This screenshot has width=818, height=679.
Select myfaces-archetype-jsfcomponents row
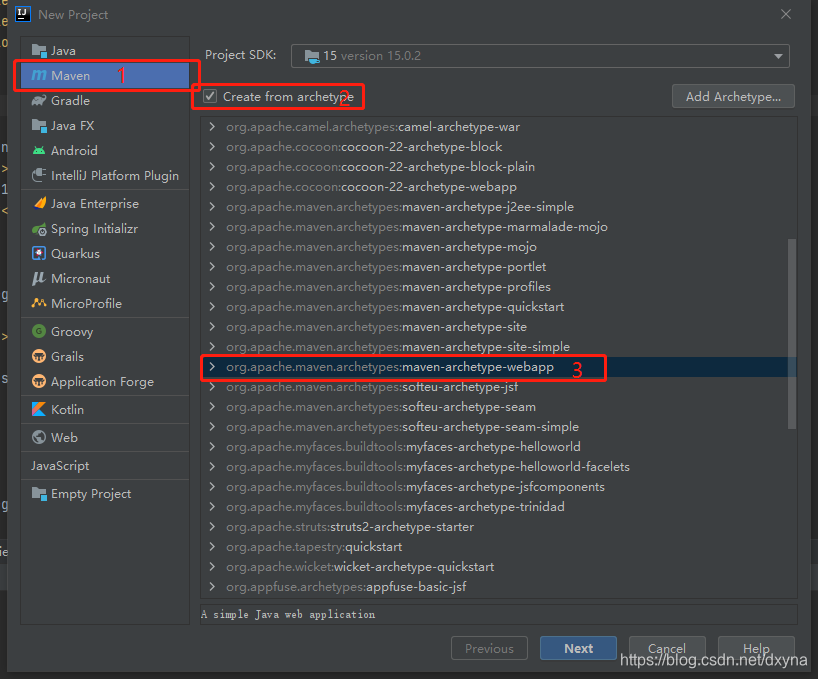click(498, 487)
